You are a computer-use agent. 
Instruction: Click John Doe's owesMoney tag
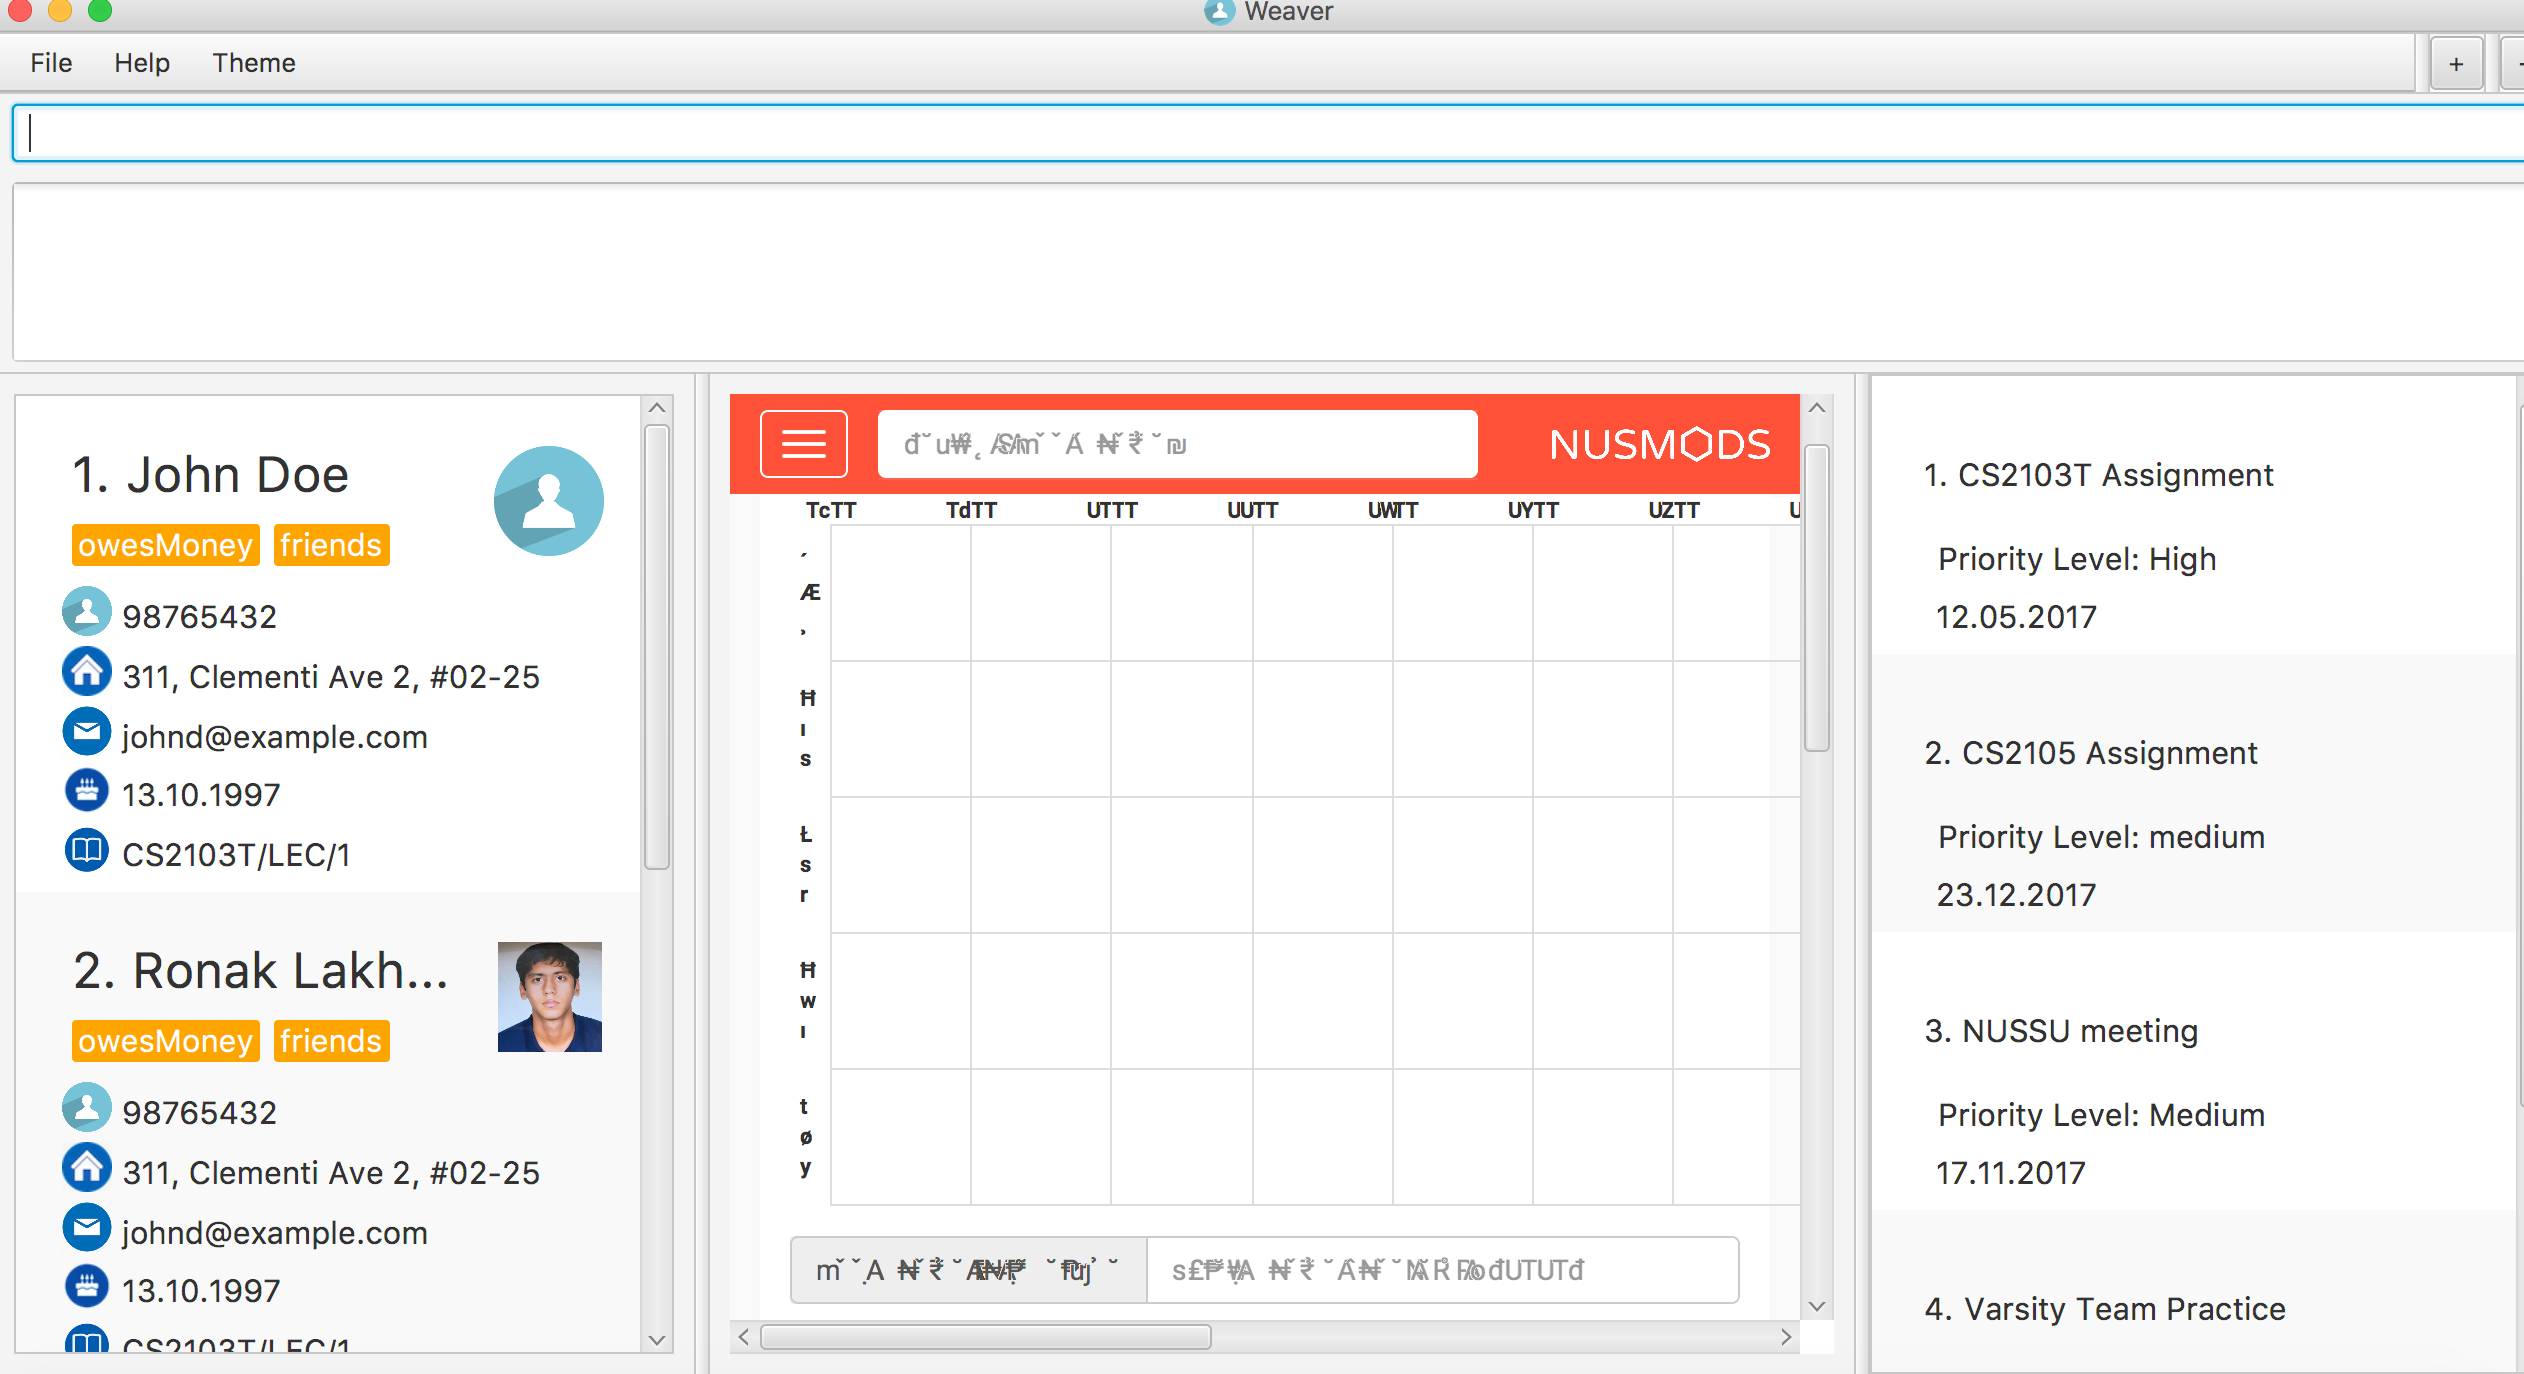(165, 545)
